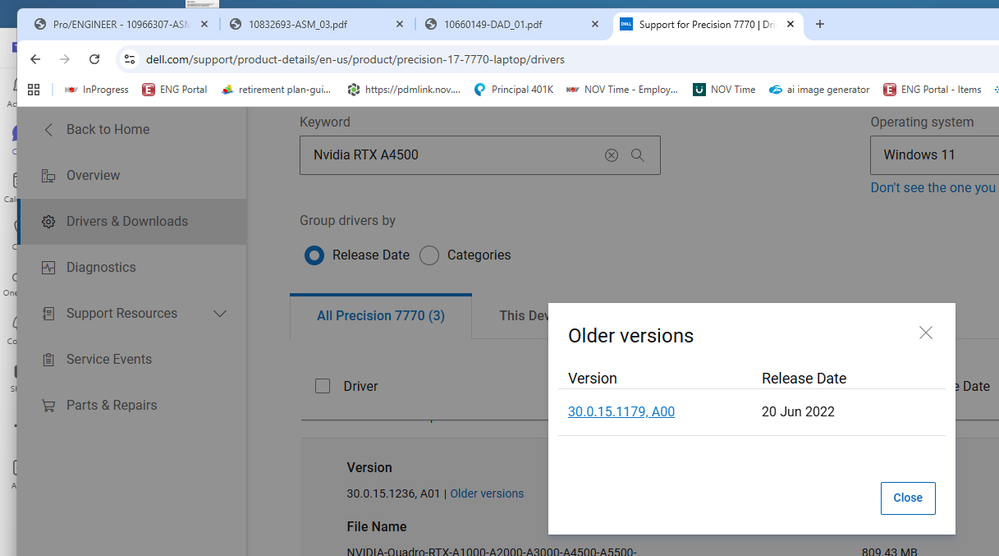999x556 pixels.
Task: Select the All Precision 7770 (3) tab
Action: point(381,316)
